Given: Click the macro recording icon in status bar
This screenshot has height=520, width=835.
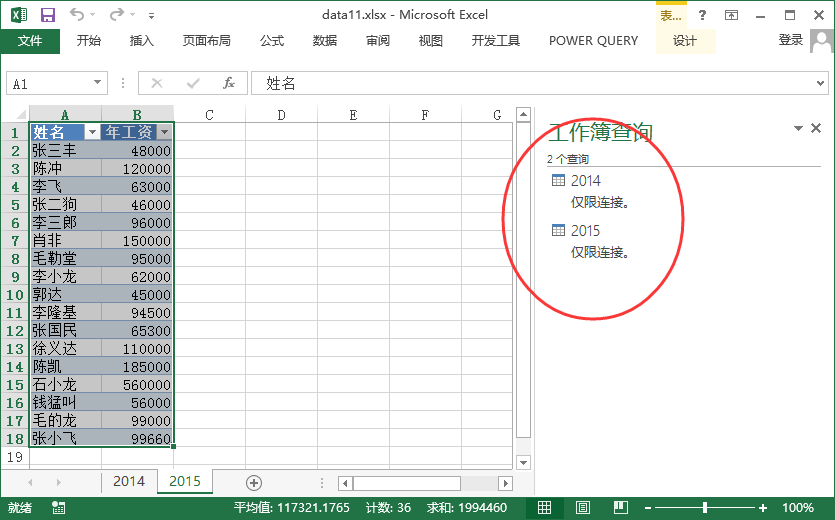Looking at the screenshot, I should 59,508.
